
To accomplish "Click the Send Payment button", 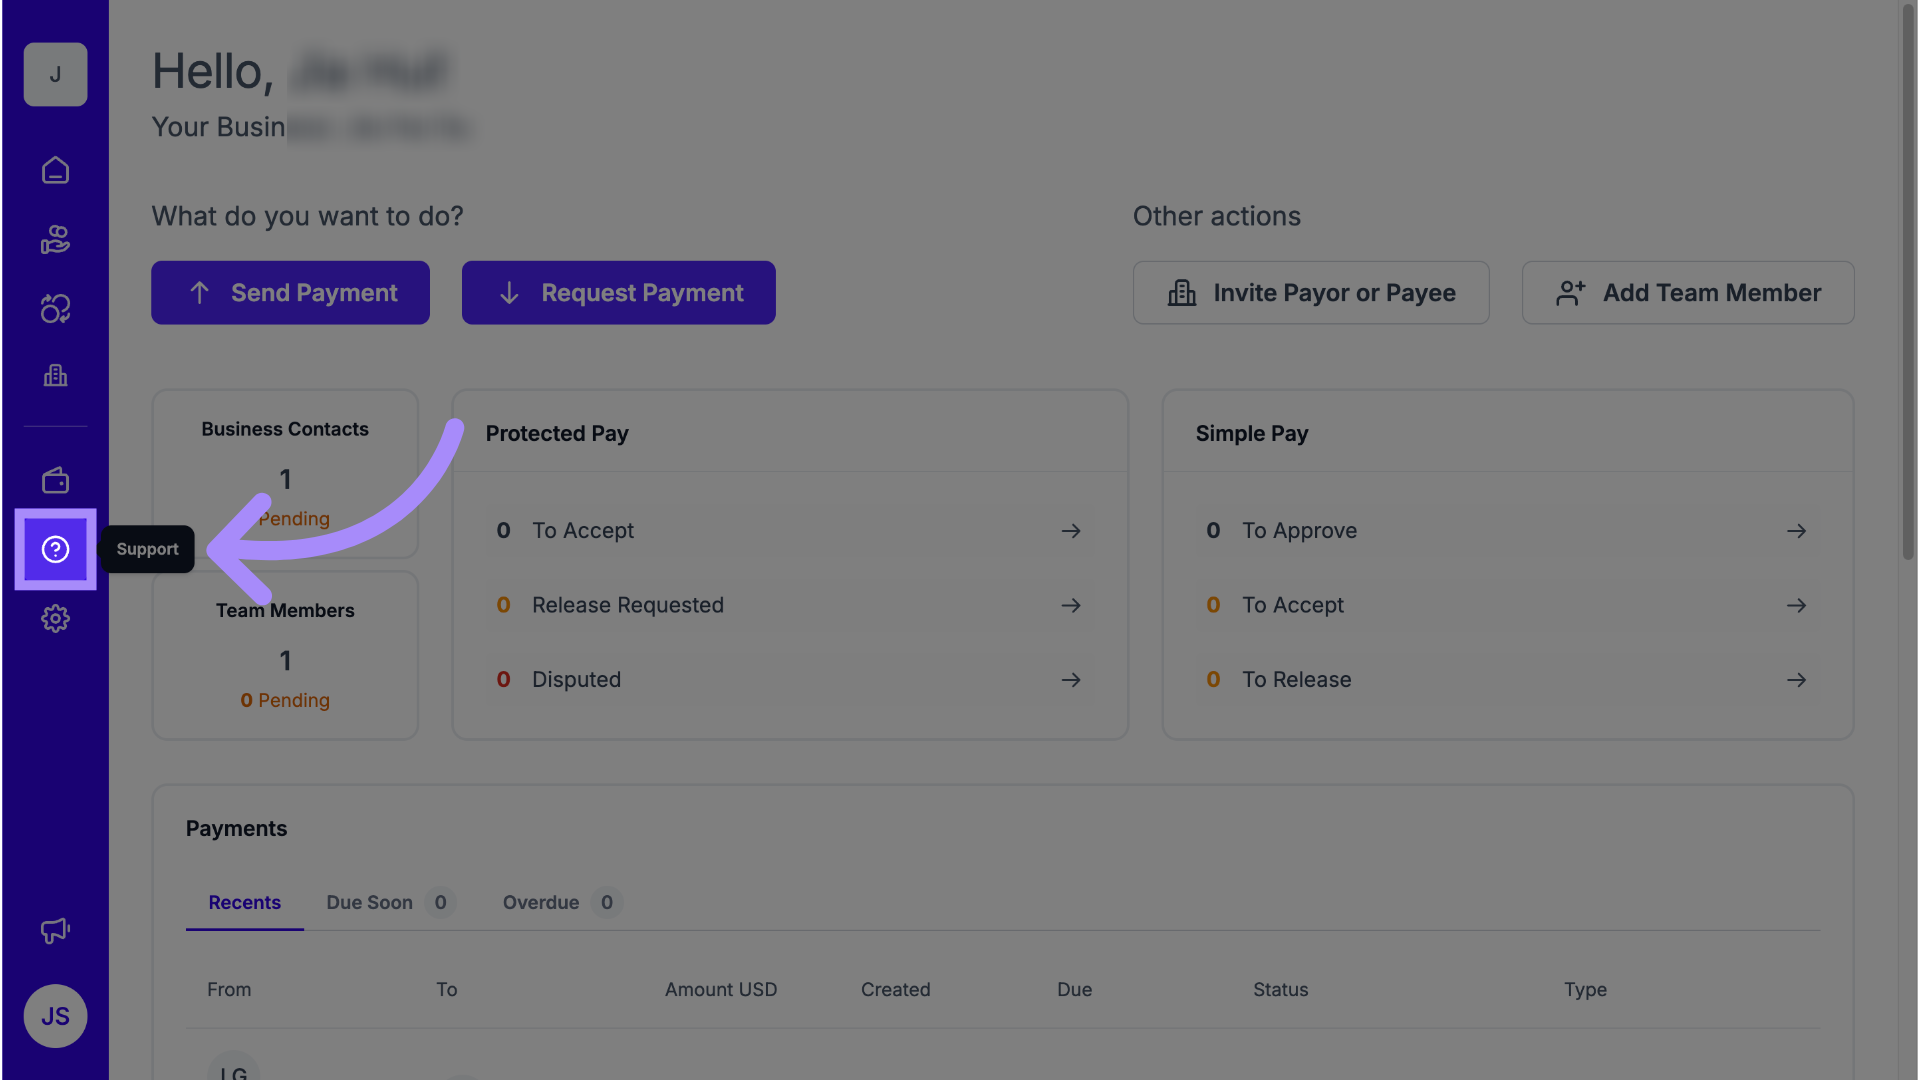I will pyautogui.click(x=290, y=293).
